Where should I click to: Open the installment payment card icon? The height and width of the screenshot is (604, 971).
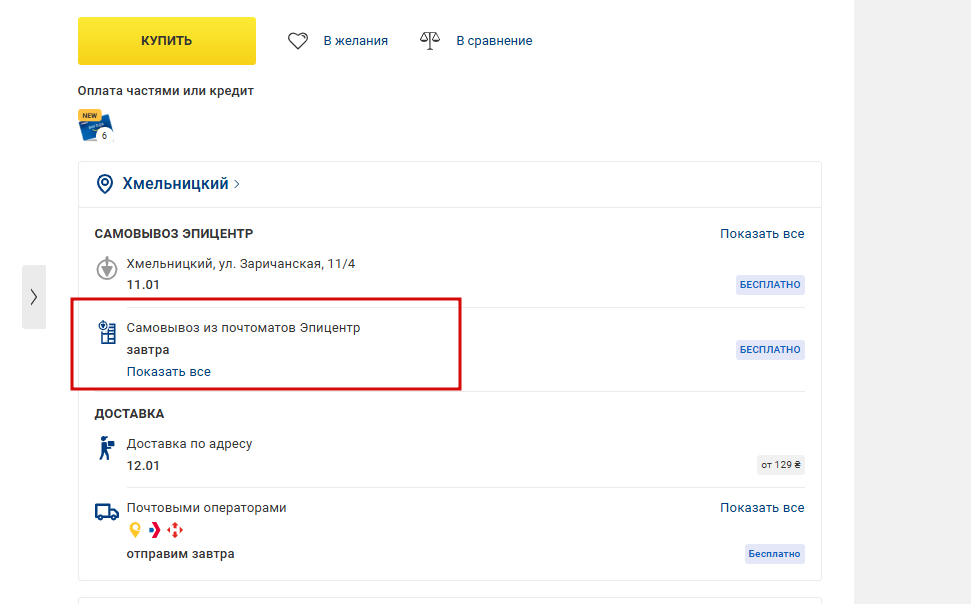click(x=95, y=126)
